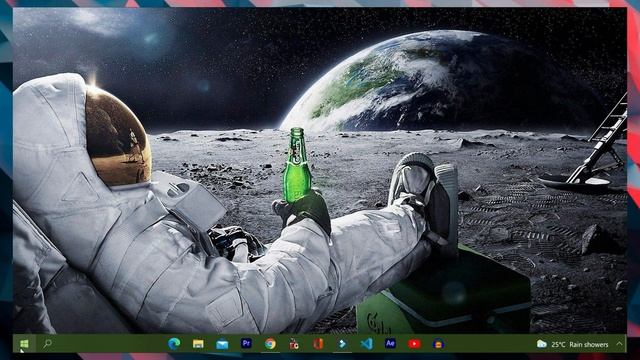
Task: Open the Windows Start menu
Action: pos(24,344)
